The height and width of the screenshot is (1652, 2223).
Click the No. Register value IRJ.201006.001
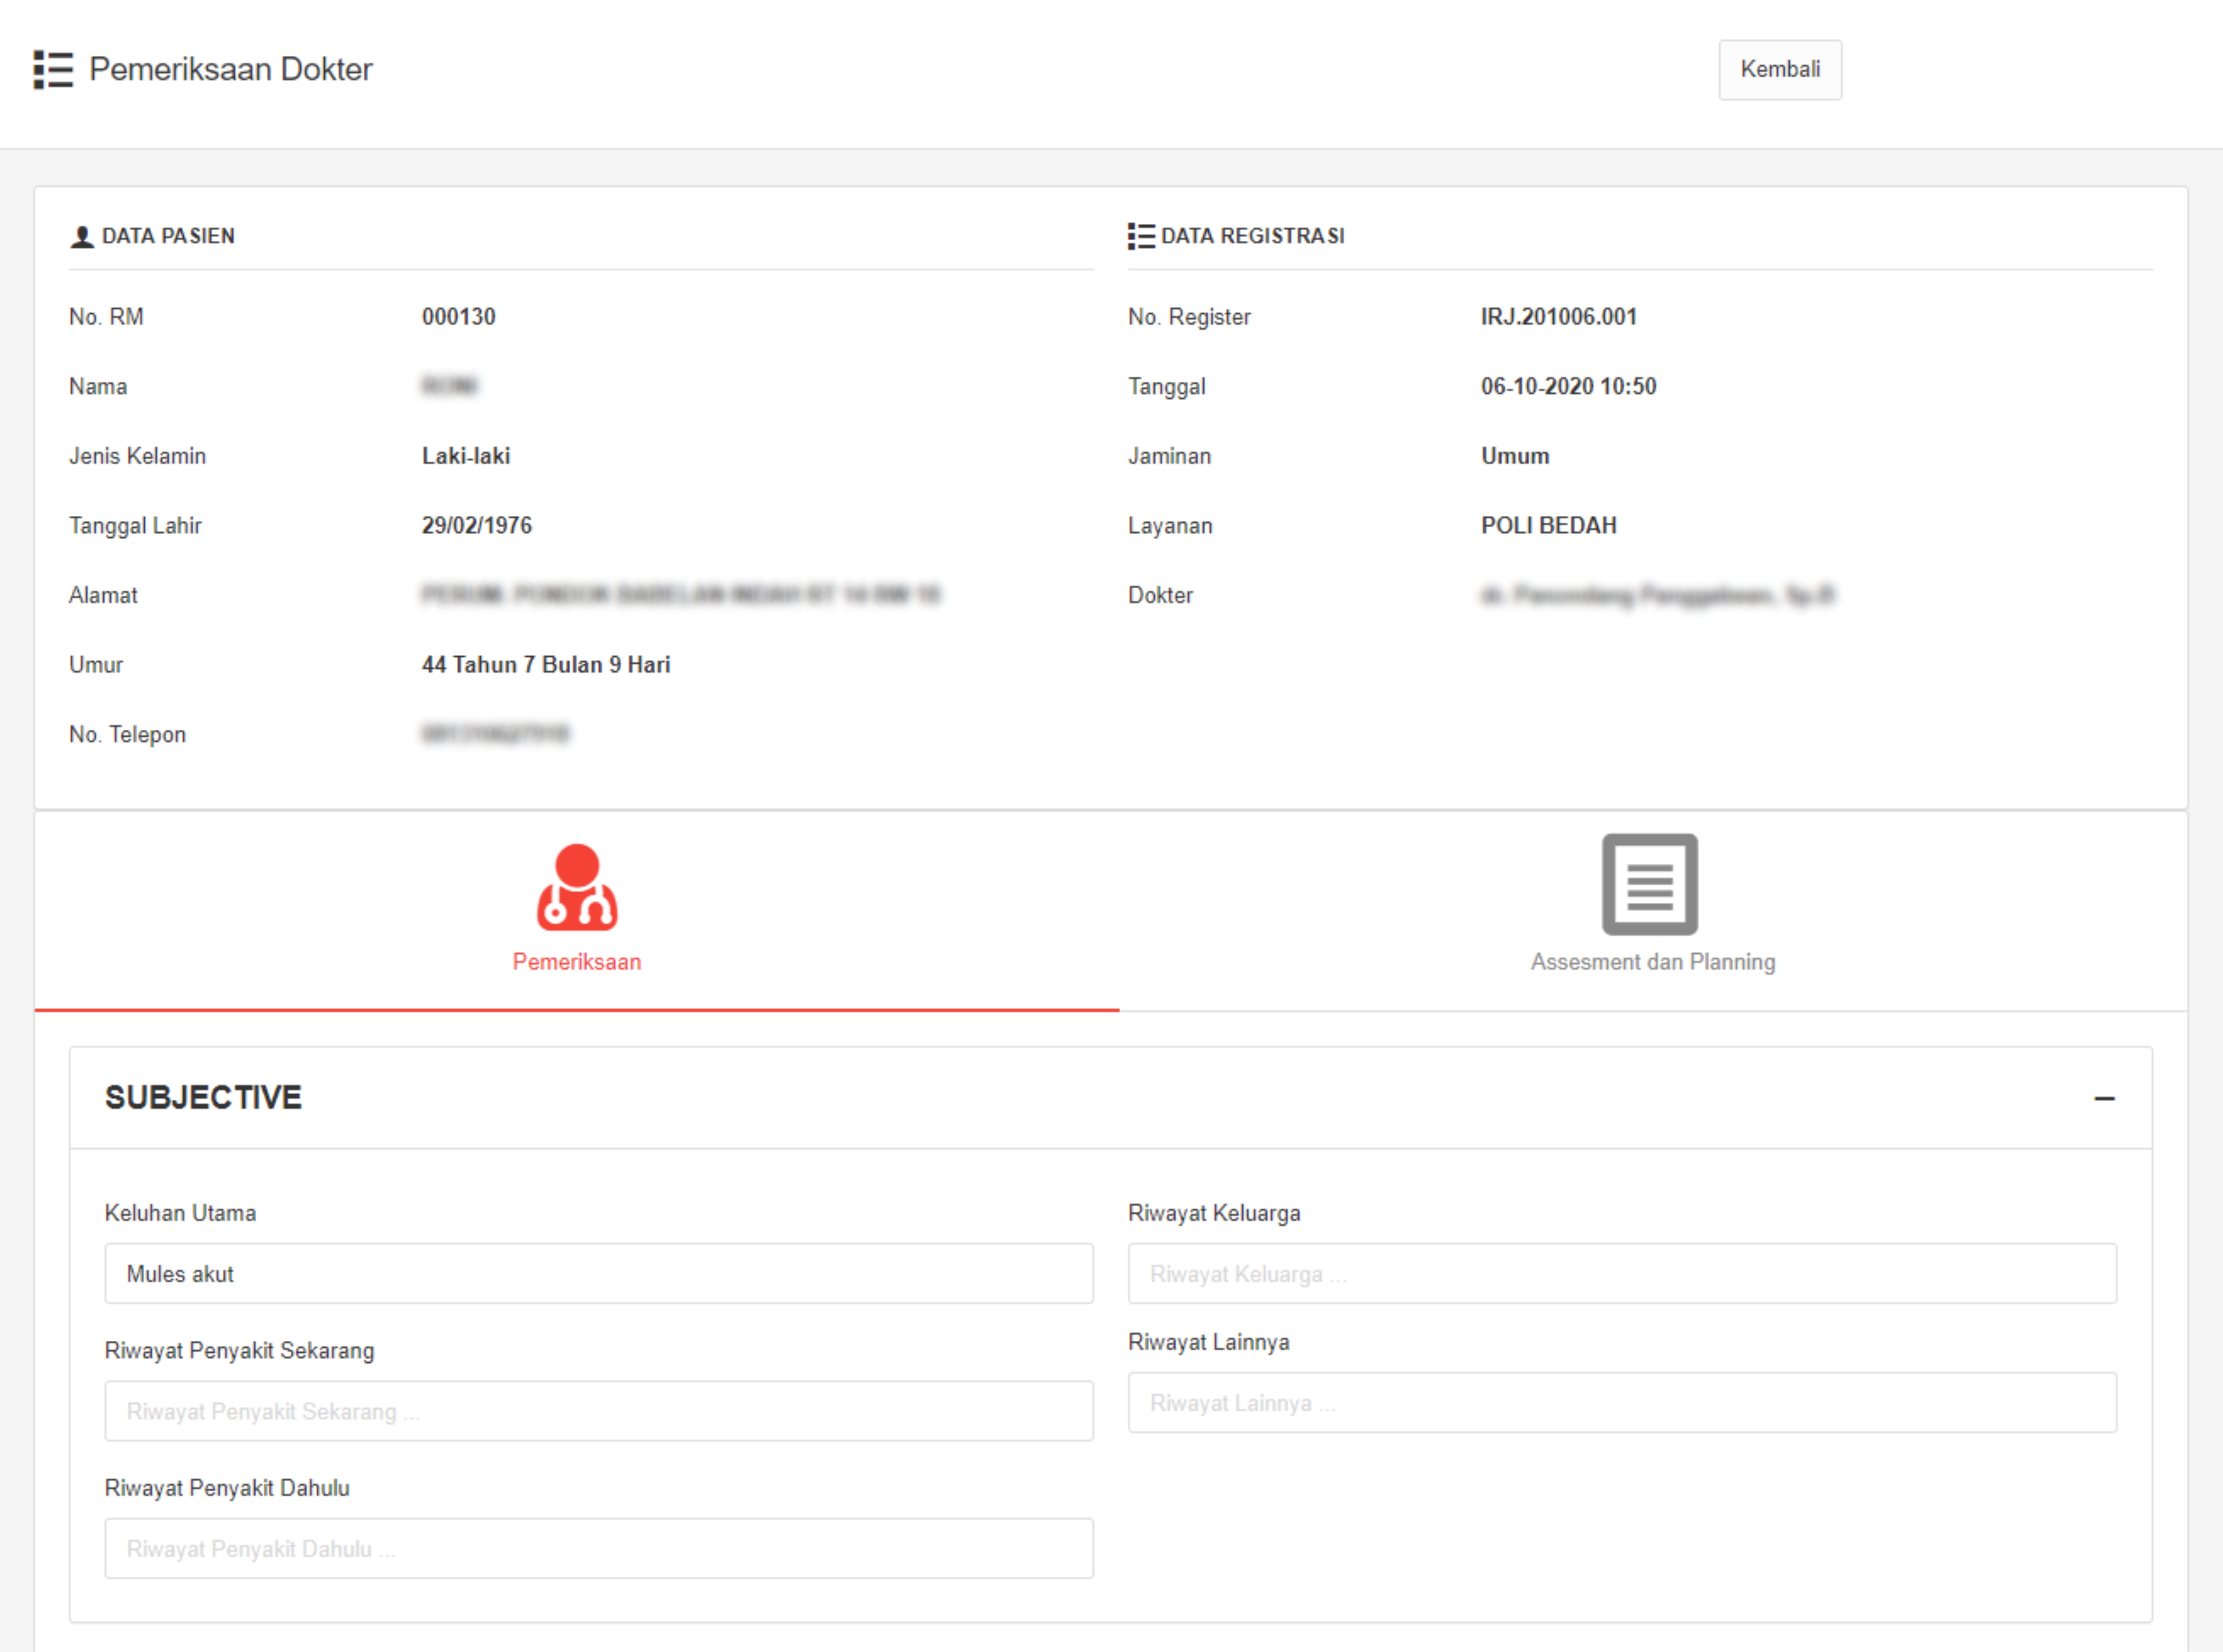(1558, 317)
